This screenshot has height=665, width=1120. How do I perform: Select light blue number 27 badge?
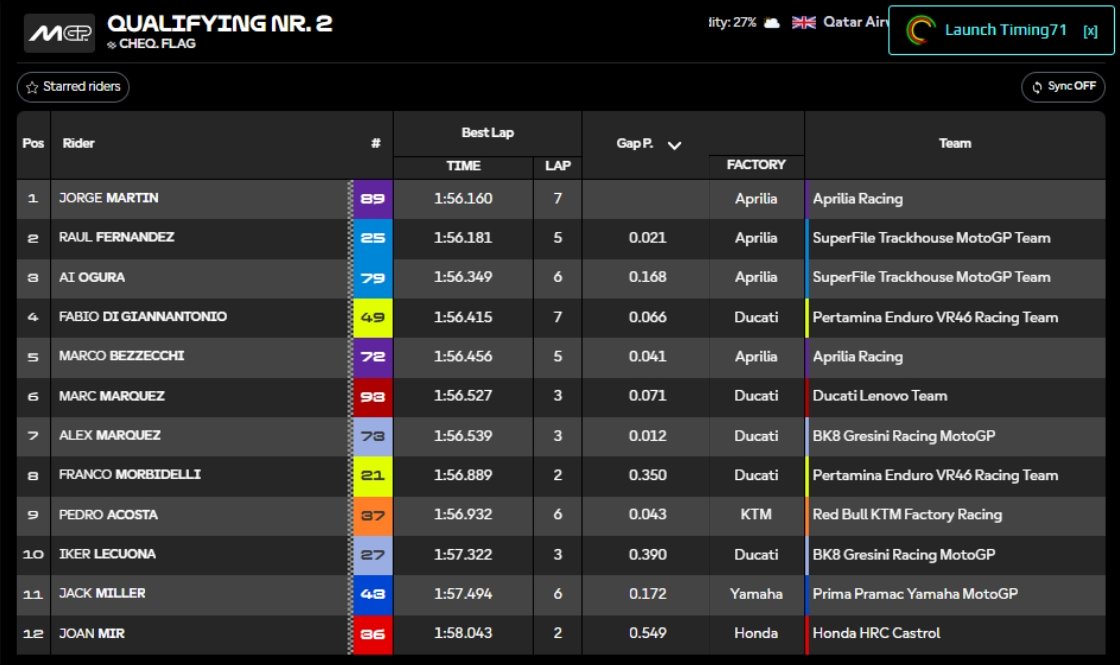pos(372,555)
